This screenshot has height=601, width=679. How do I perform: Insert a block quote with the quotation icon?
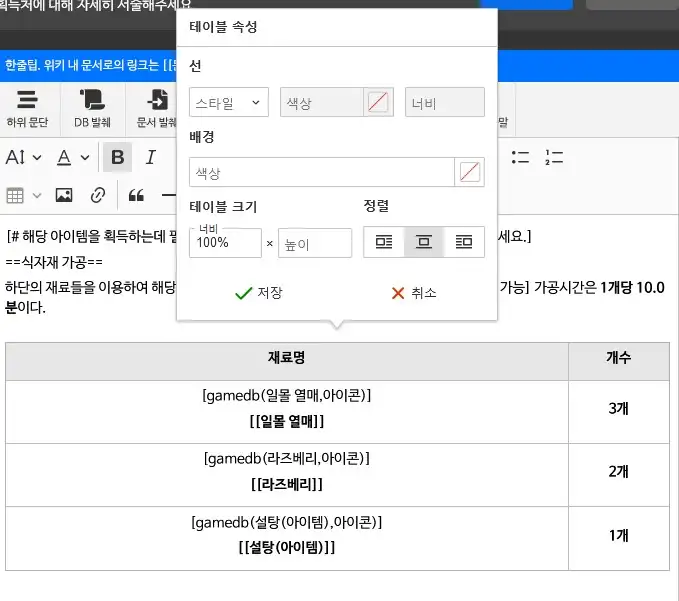click(x=136, y=195)
